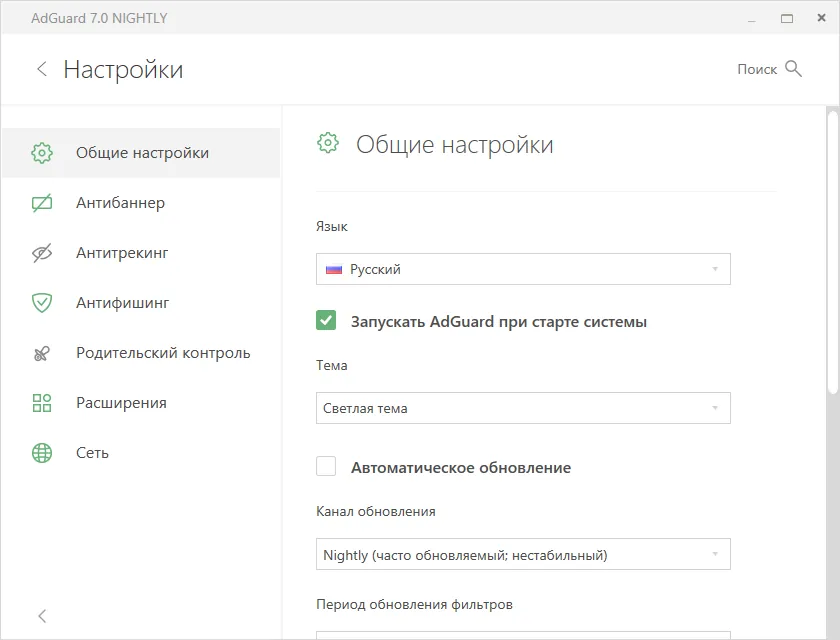Image resolution: width=840 pixels, height=640 pixels.
Task: Uncheck Запускать AdGuard при старте системы
Action: 326,320
